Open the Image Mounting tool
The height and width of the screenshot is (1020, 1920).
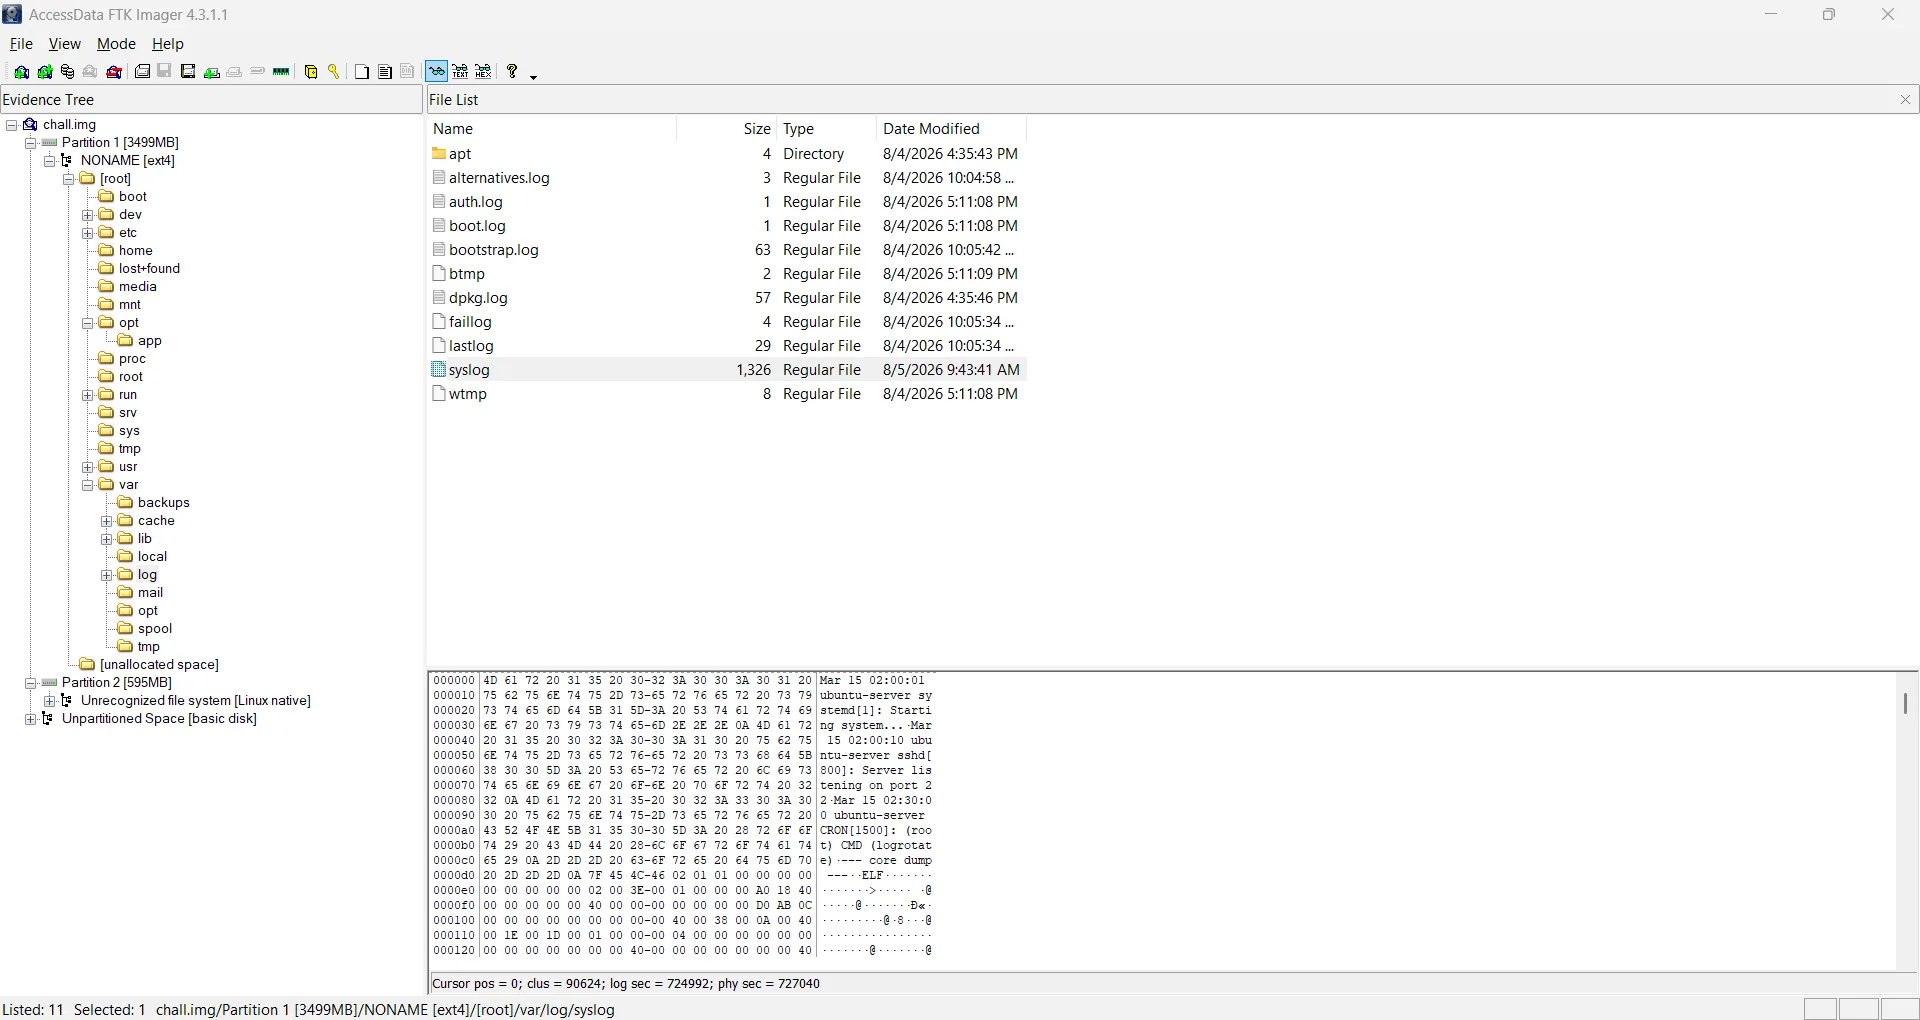coord(67,72)
